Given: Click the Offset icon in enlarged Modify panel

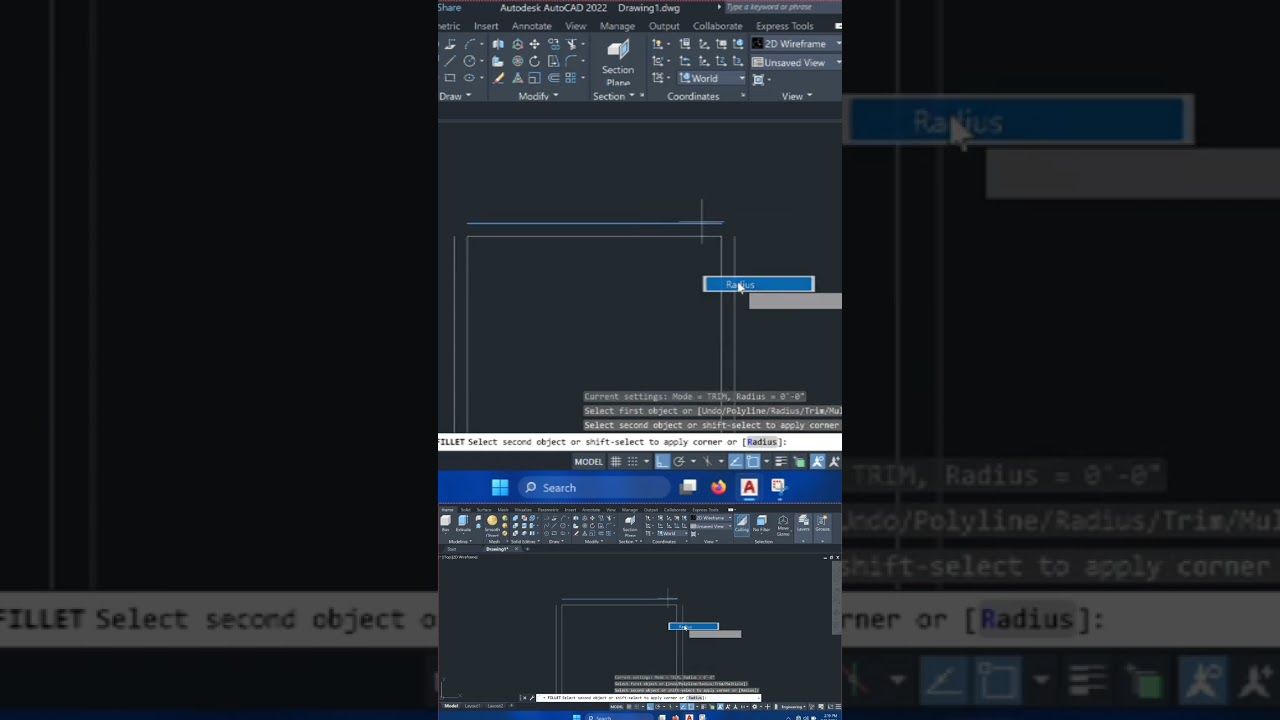Looking at the screenshot, I should click(x=554, y=77).
